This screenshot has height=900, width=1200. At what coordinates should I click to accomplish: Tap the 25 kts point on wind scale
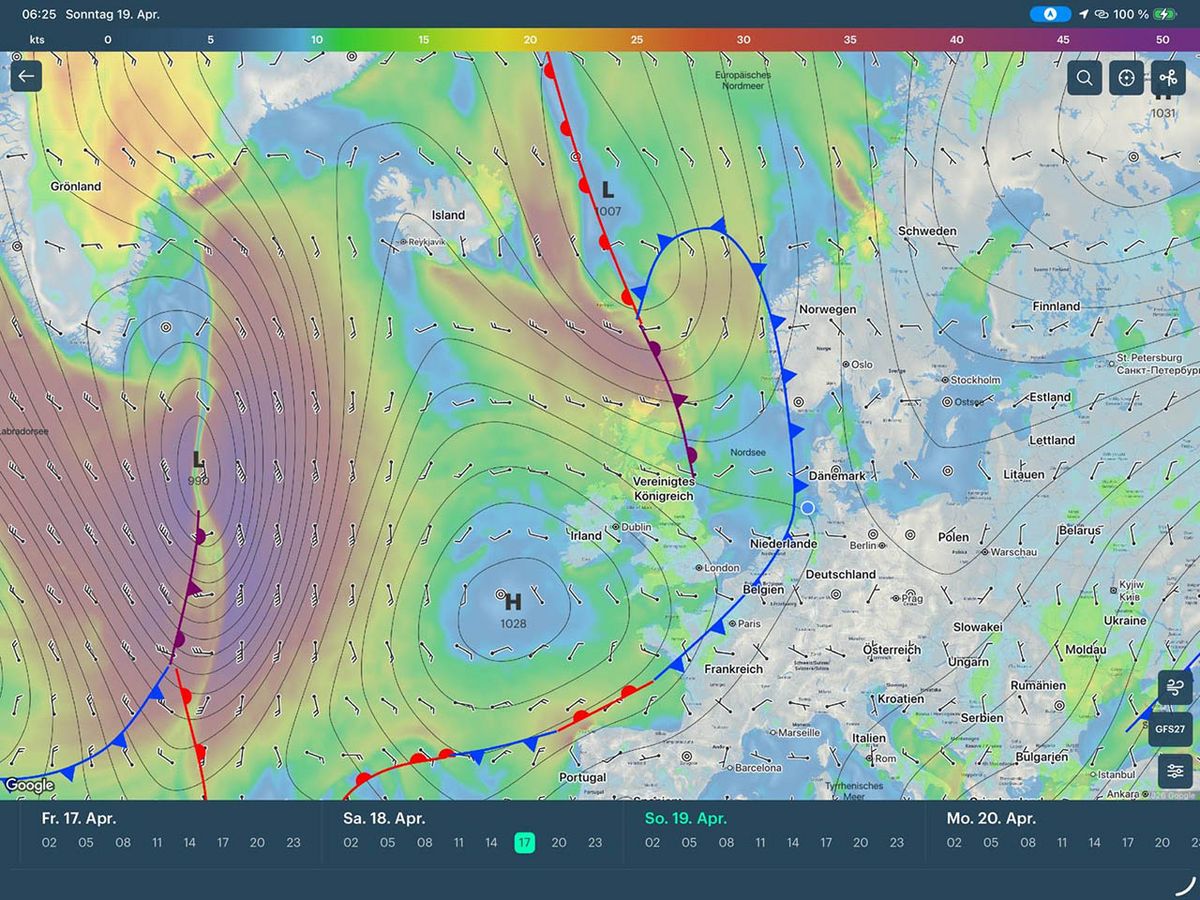(637, 39)
